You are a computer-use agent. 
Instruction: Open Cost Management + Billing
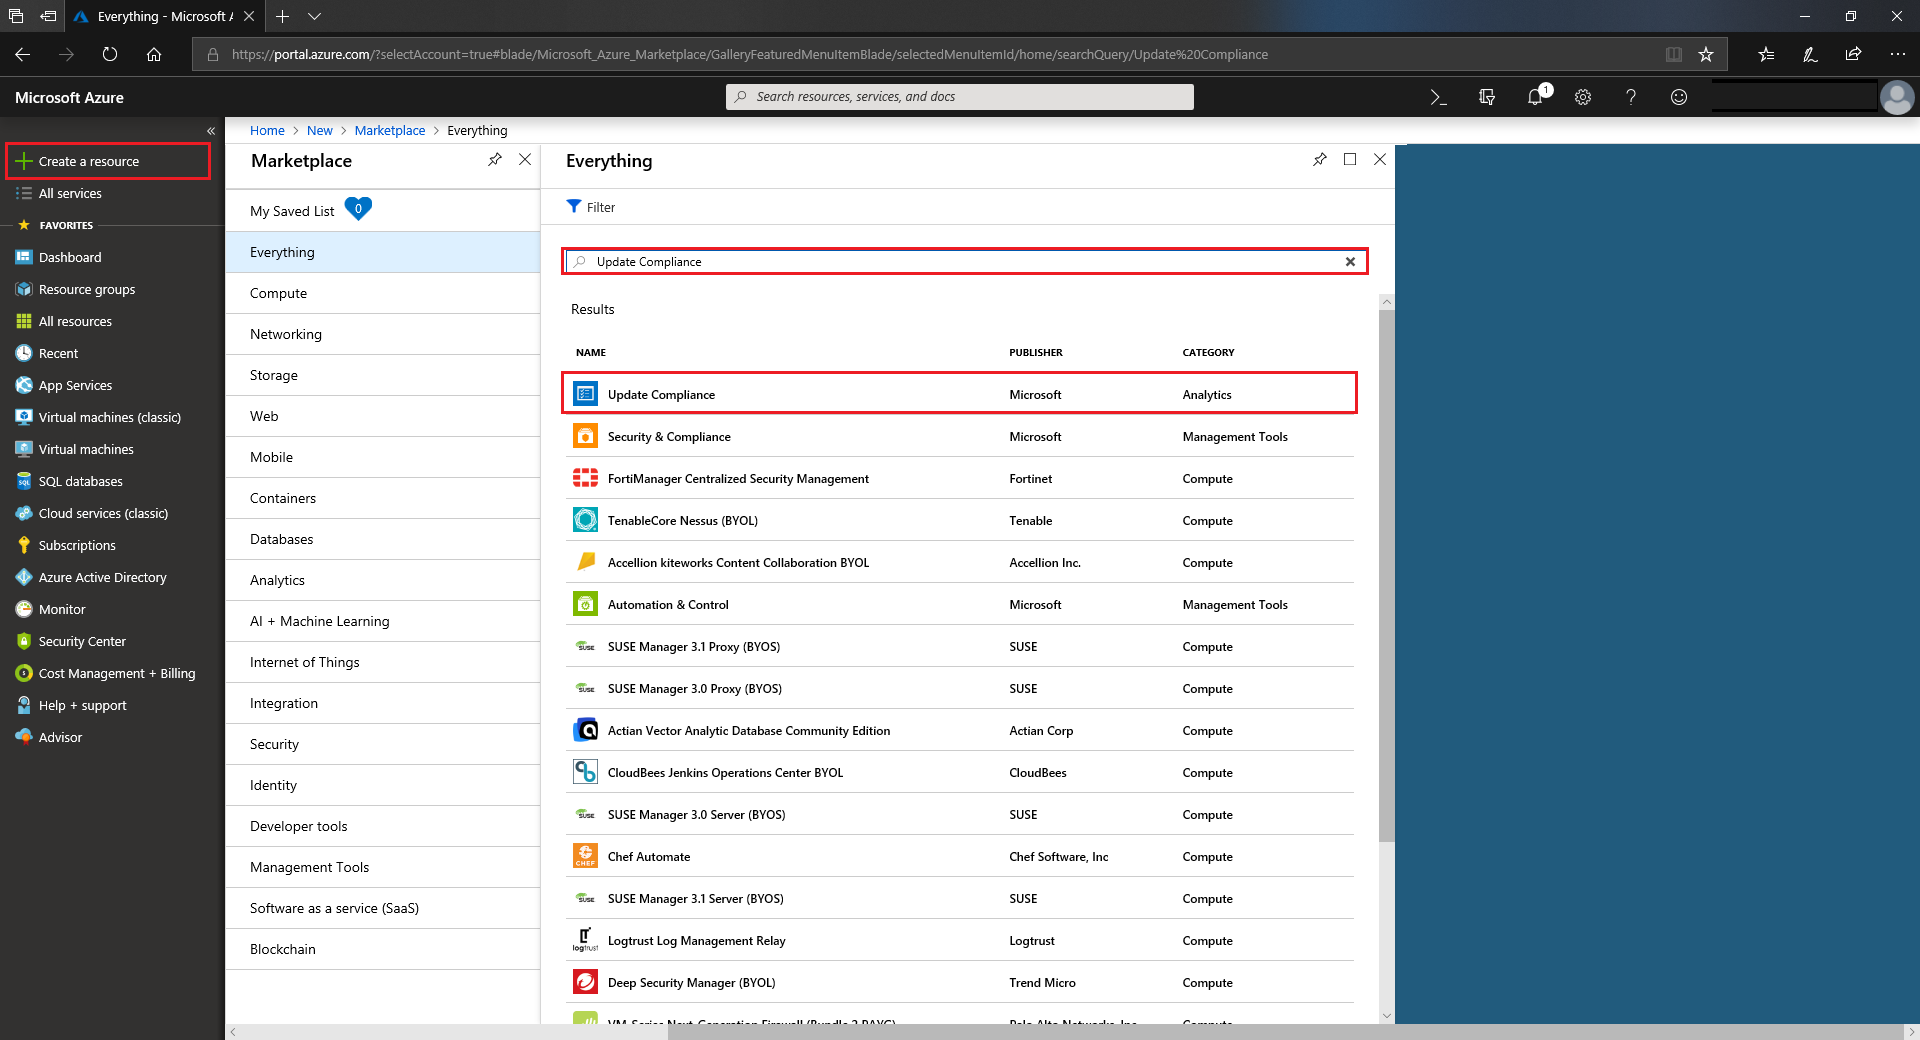pos(117,673)
